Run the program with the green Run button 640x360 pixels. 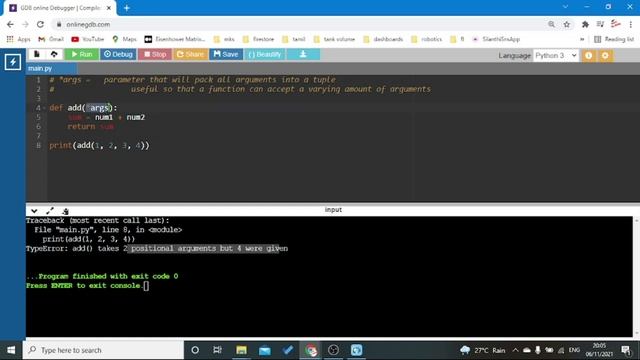pos(82,54)
